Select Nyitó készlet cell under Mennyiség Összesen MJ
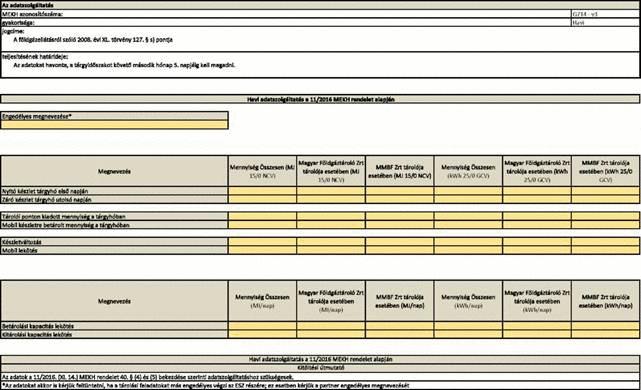Screen dimensions: 641x390 (262, 191)
